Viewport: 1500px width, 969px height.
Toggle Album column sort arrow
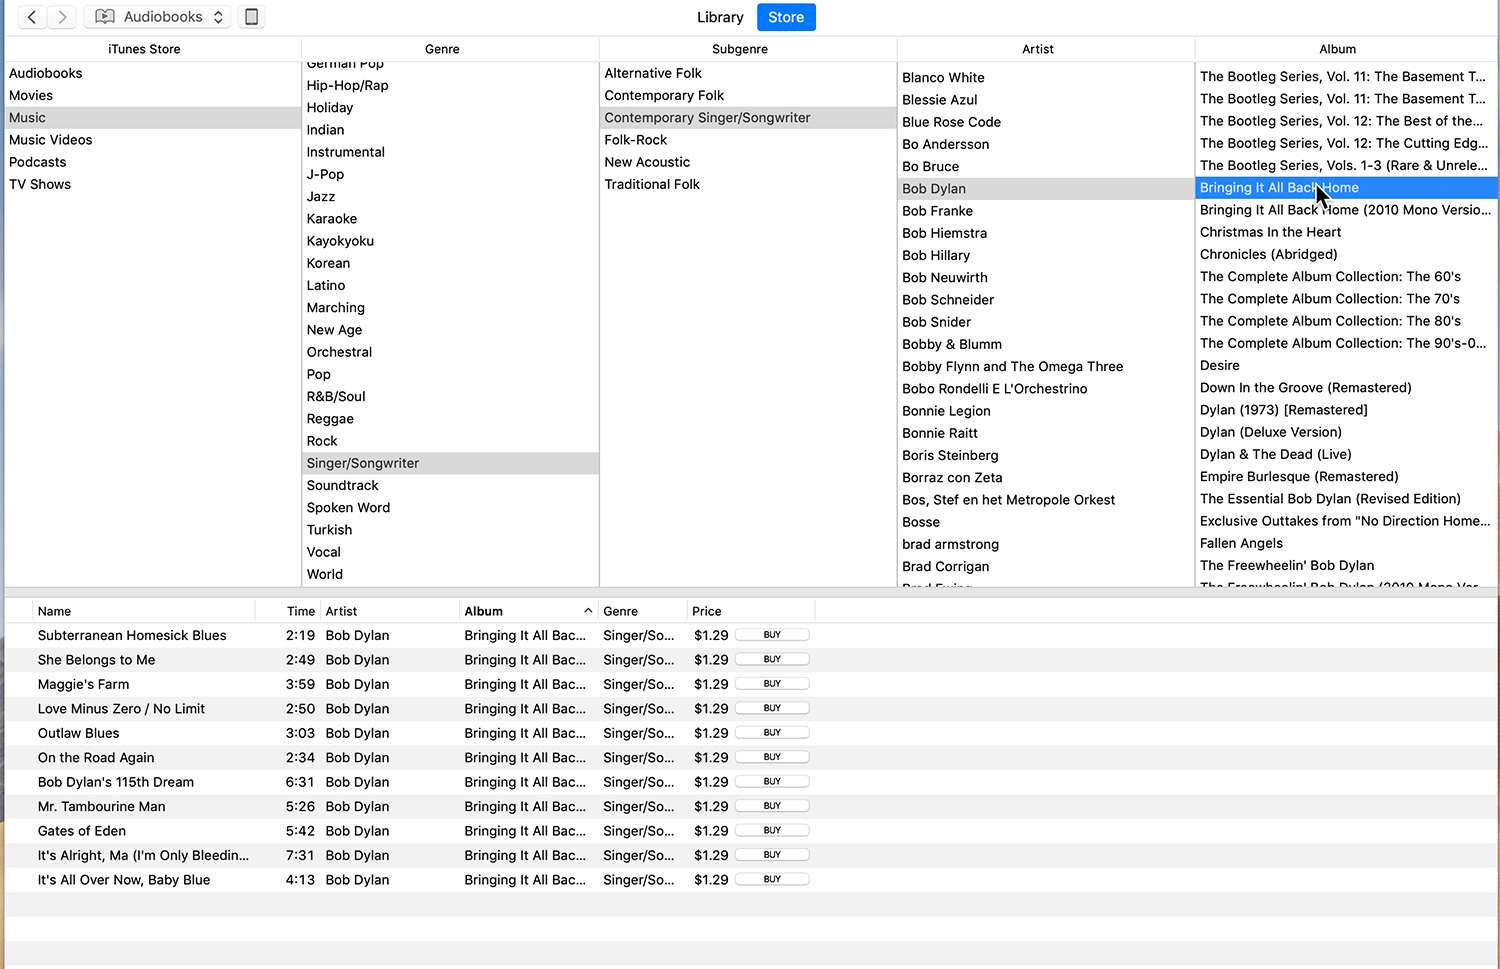[588, 611]
